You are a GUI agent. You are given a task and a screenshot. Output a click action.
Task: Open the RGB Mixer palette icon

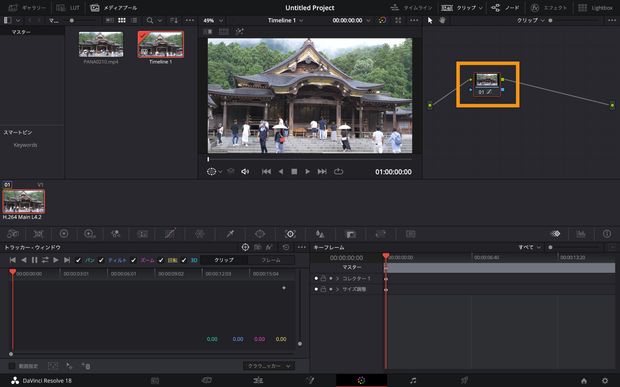(x=115, y=234)
